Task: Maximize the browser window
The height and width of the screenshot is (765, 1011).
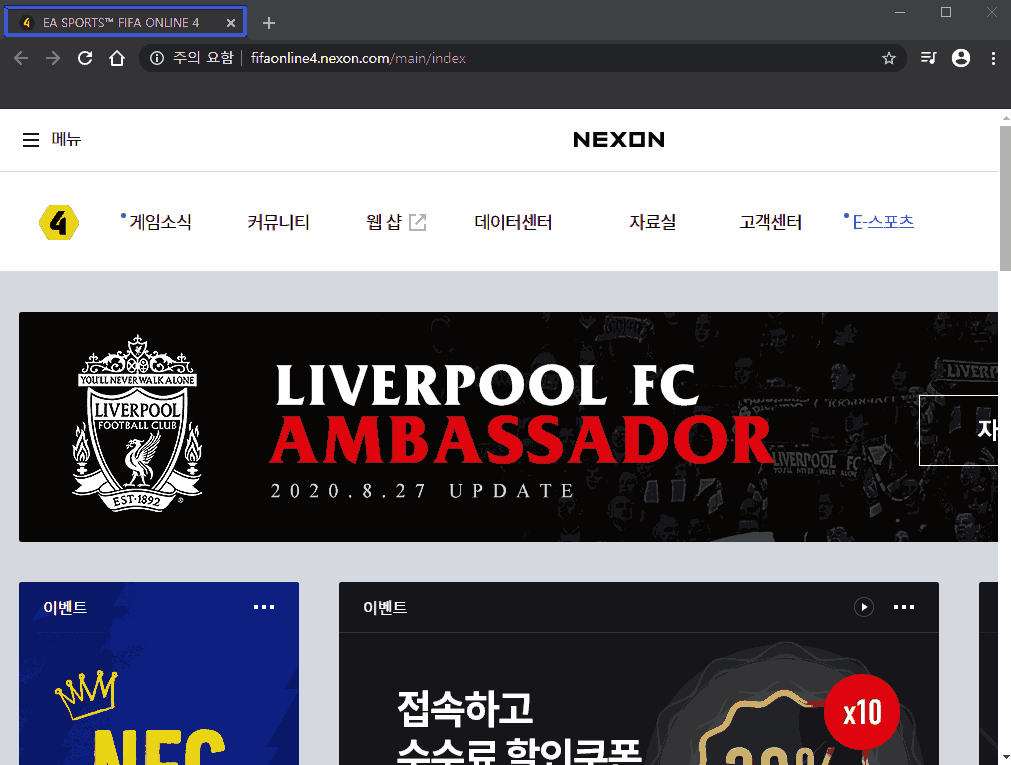Action: pyautogui.click(x=946, y=12)
